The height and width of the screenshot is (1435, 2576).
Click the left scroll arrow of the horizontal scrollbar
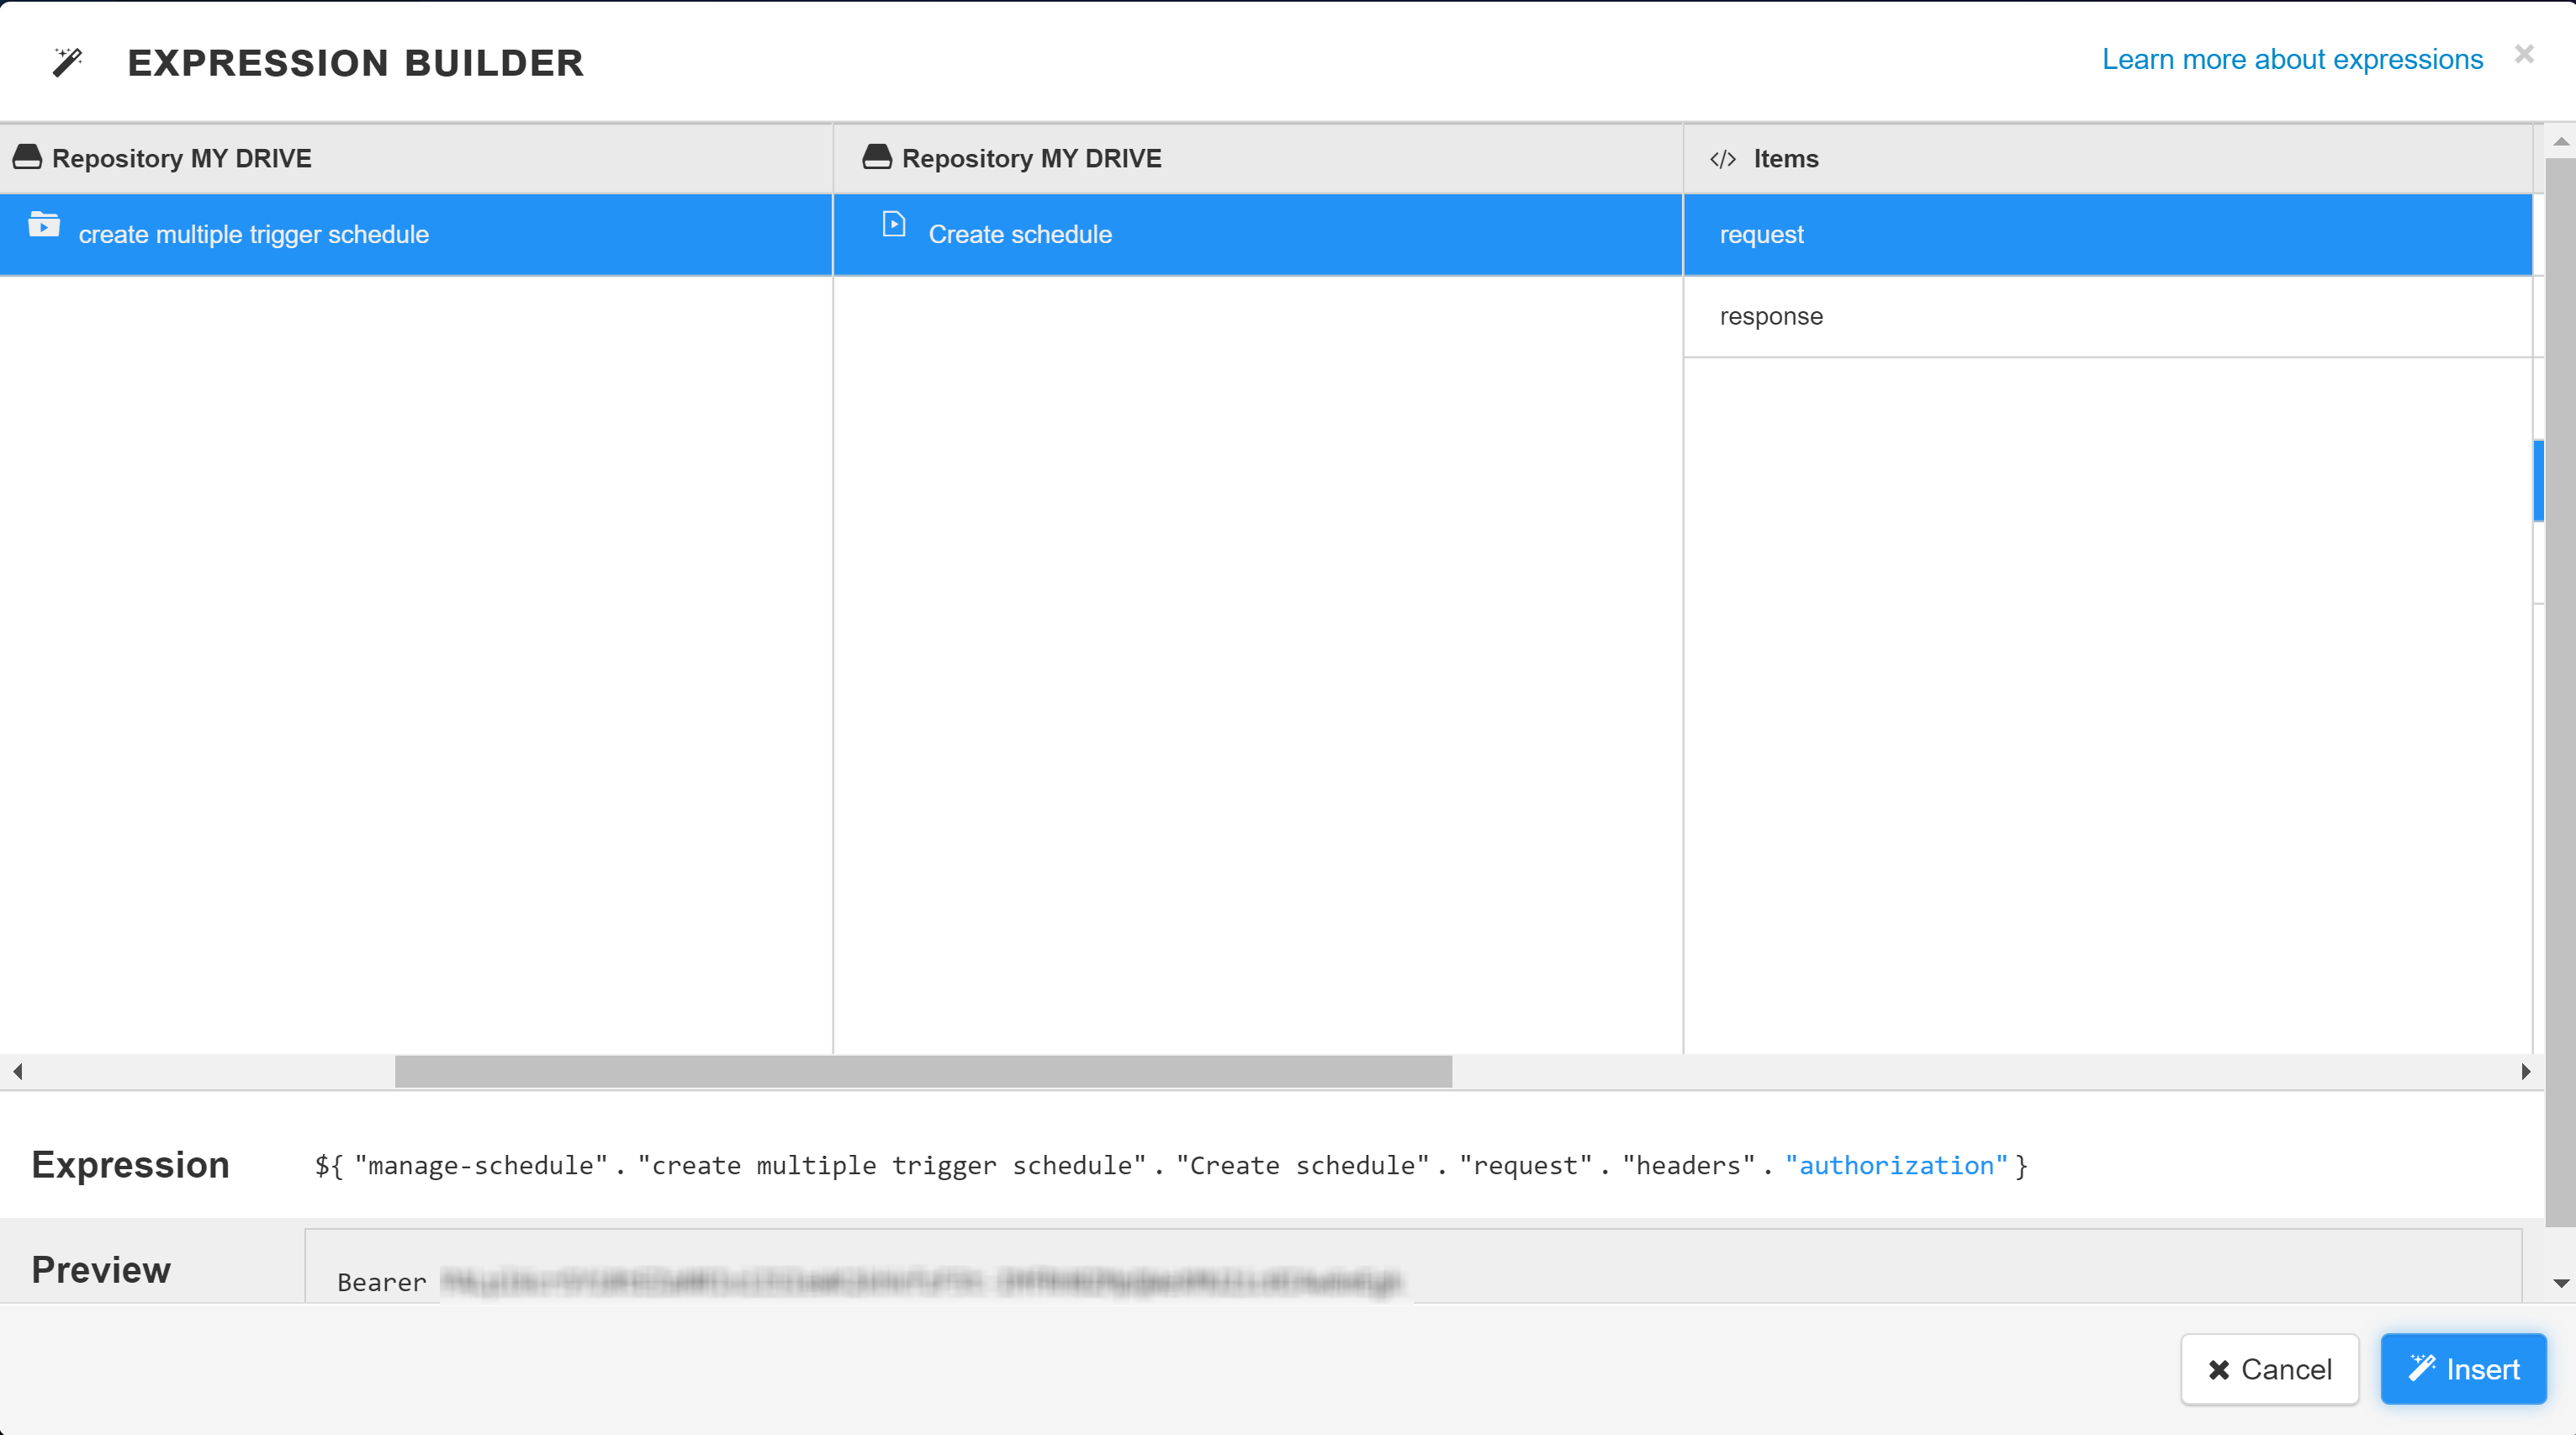pos(16,1071)
